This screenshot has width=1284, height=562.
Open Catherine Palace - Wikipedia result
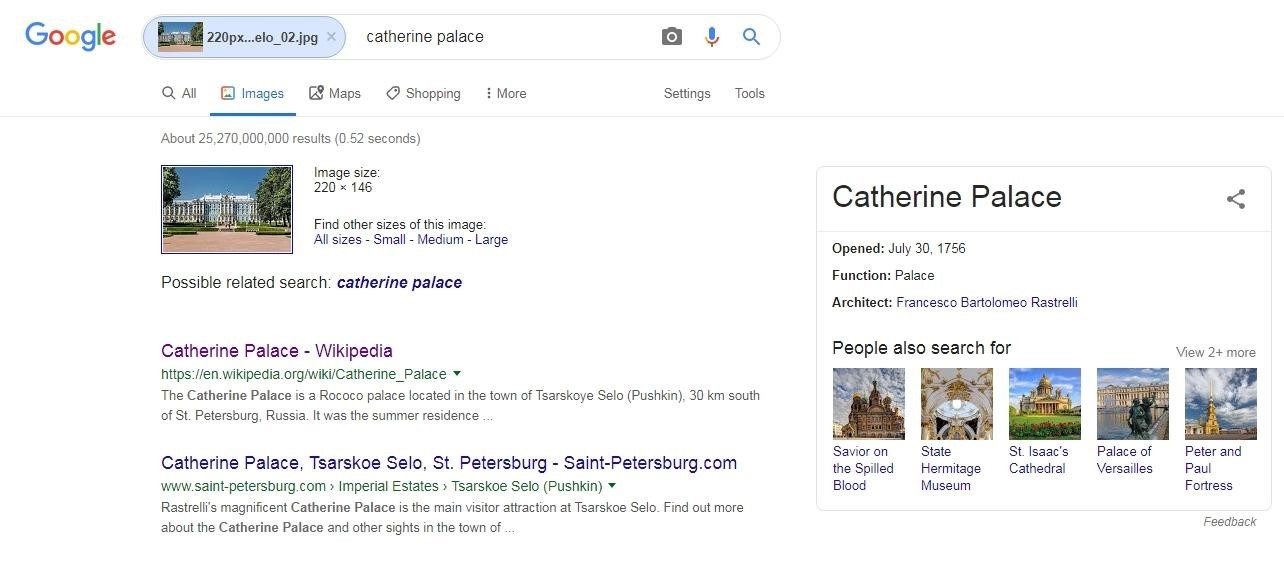tap(277, 351)
